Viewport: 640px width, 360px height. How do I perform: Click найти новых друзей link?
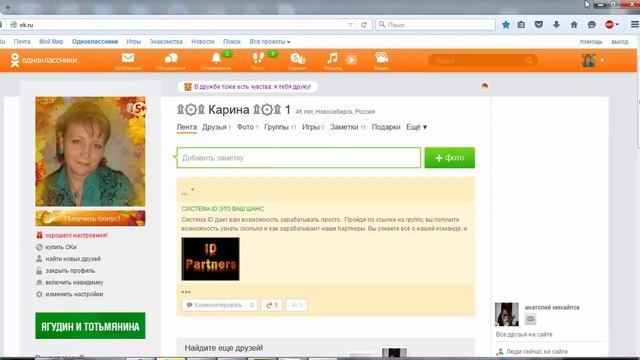pos(73,259)
